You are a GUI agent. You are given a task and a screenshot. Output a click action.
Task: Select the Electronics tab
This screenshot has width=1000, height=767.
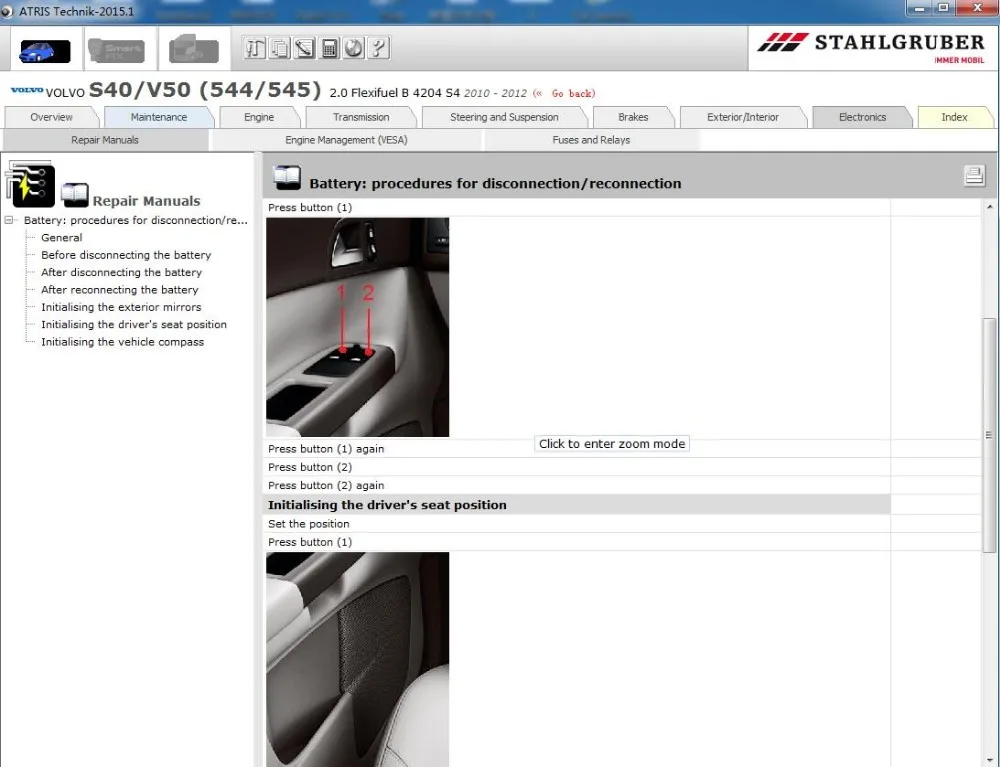[862, 117]
